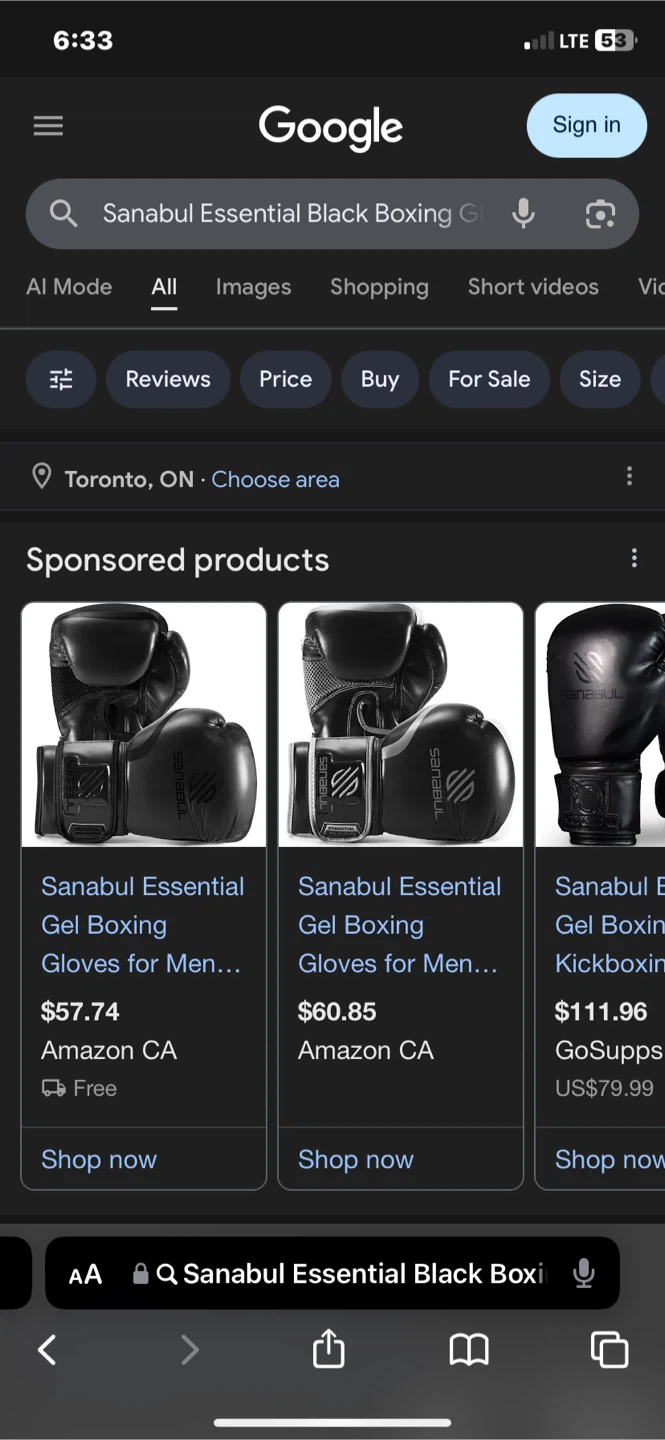Navigate back with Safari's back arrow

click(x=47, y=1349)
